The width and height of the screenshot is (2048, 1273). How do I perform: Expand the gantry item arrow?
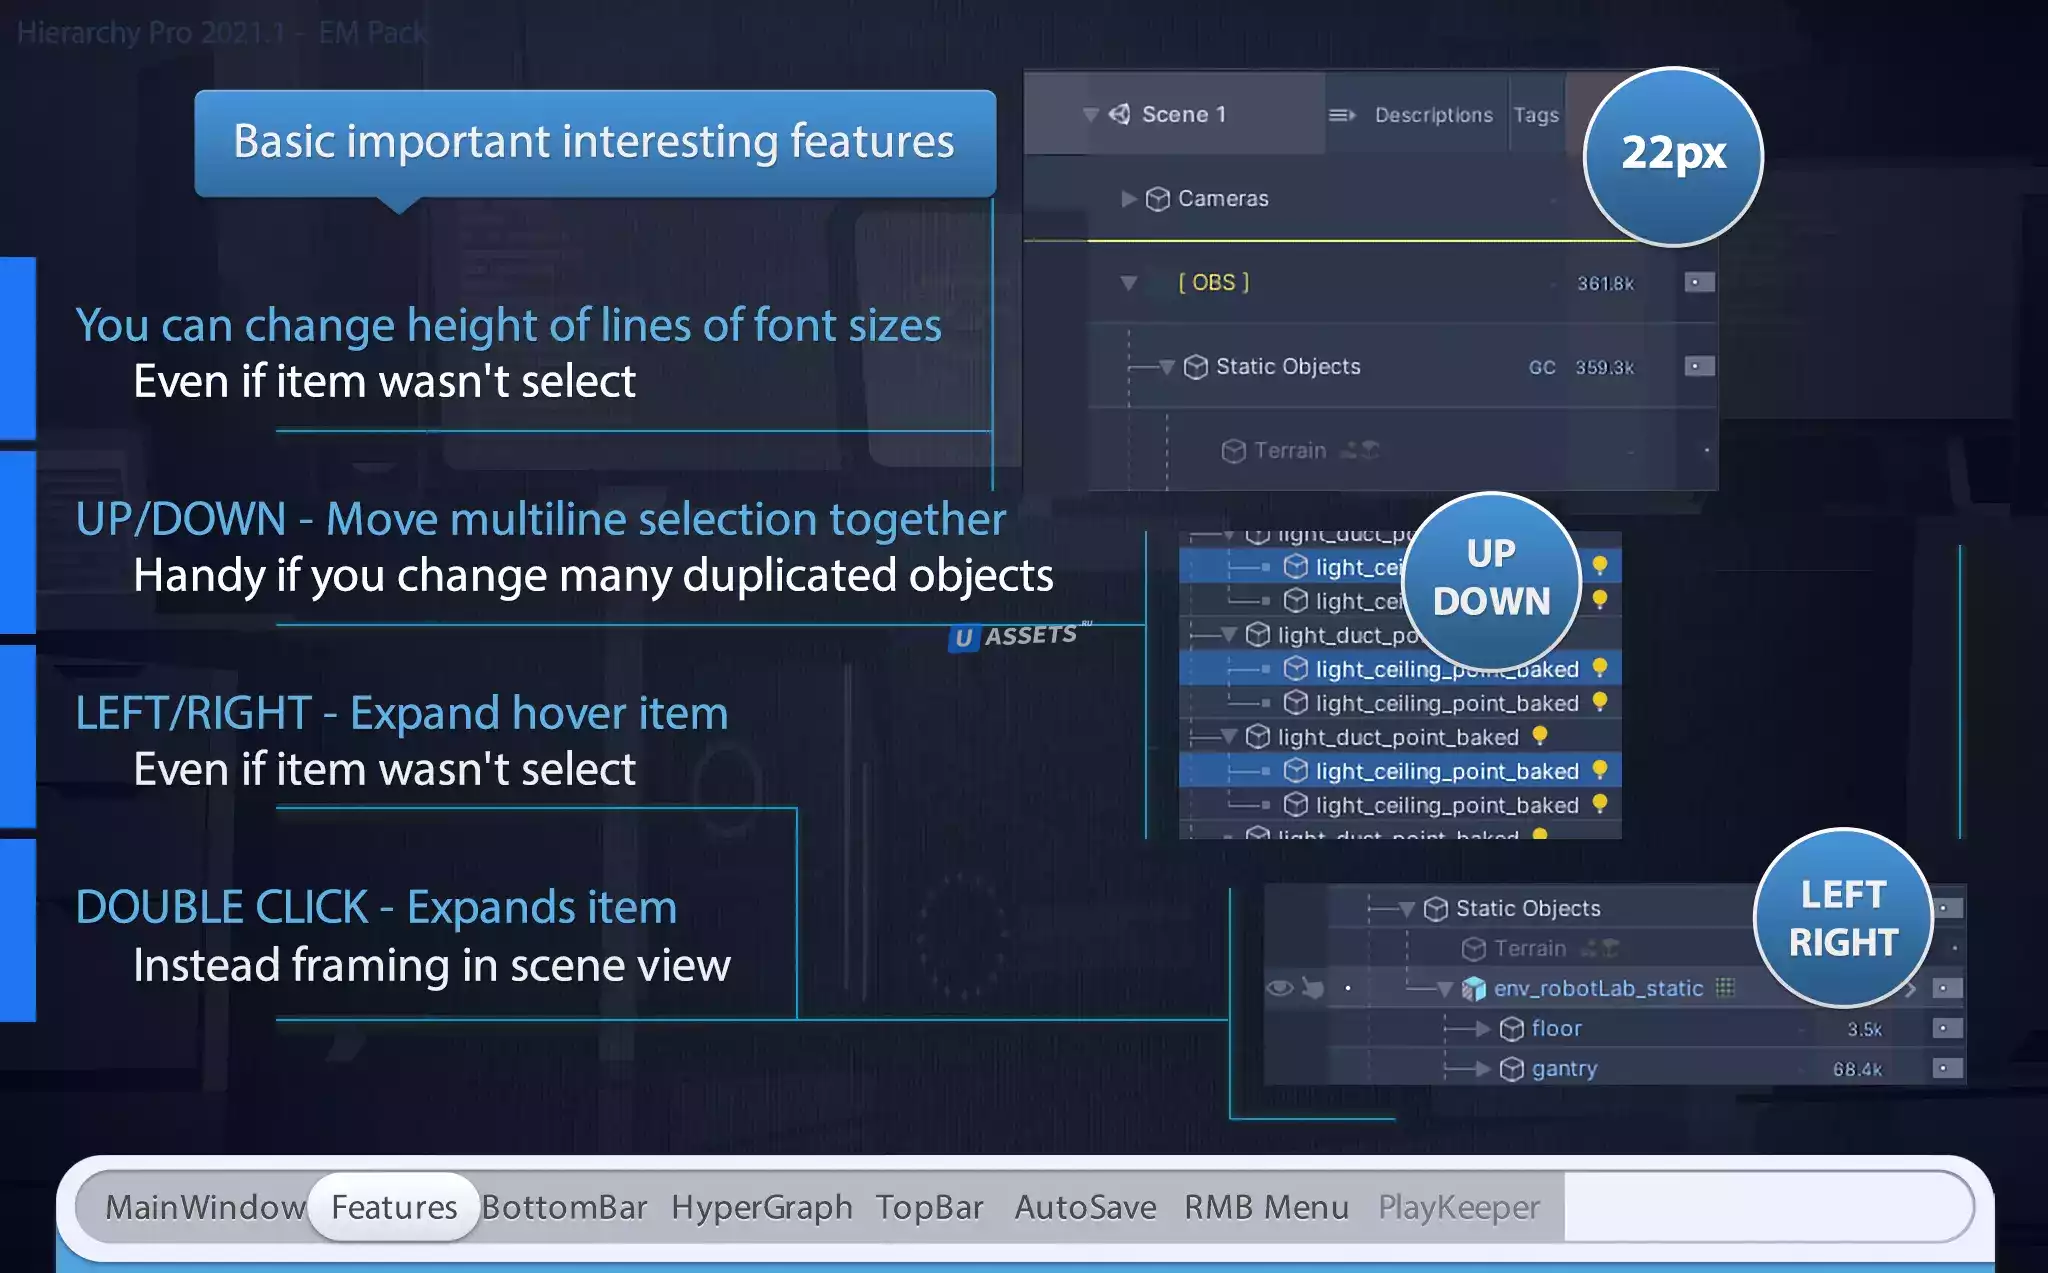pos(1482,1069)
